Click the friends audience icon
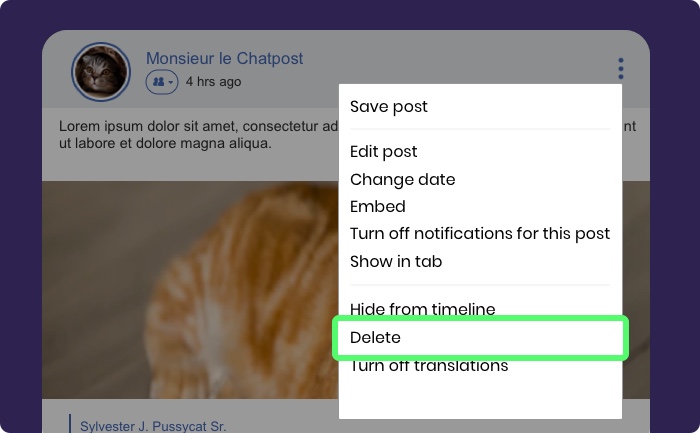Screen dimensions: 700x433 [158, 82]
